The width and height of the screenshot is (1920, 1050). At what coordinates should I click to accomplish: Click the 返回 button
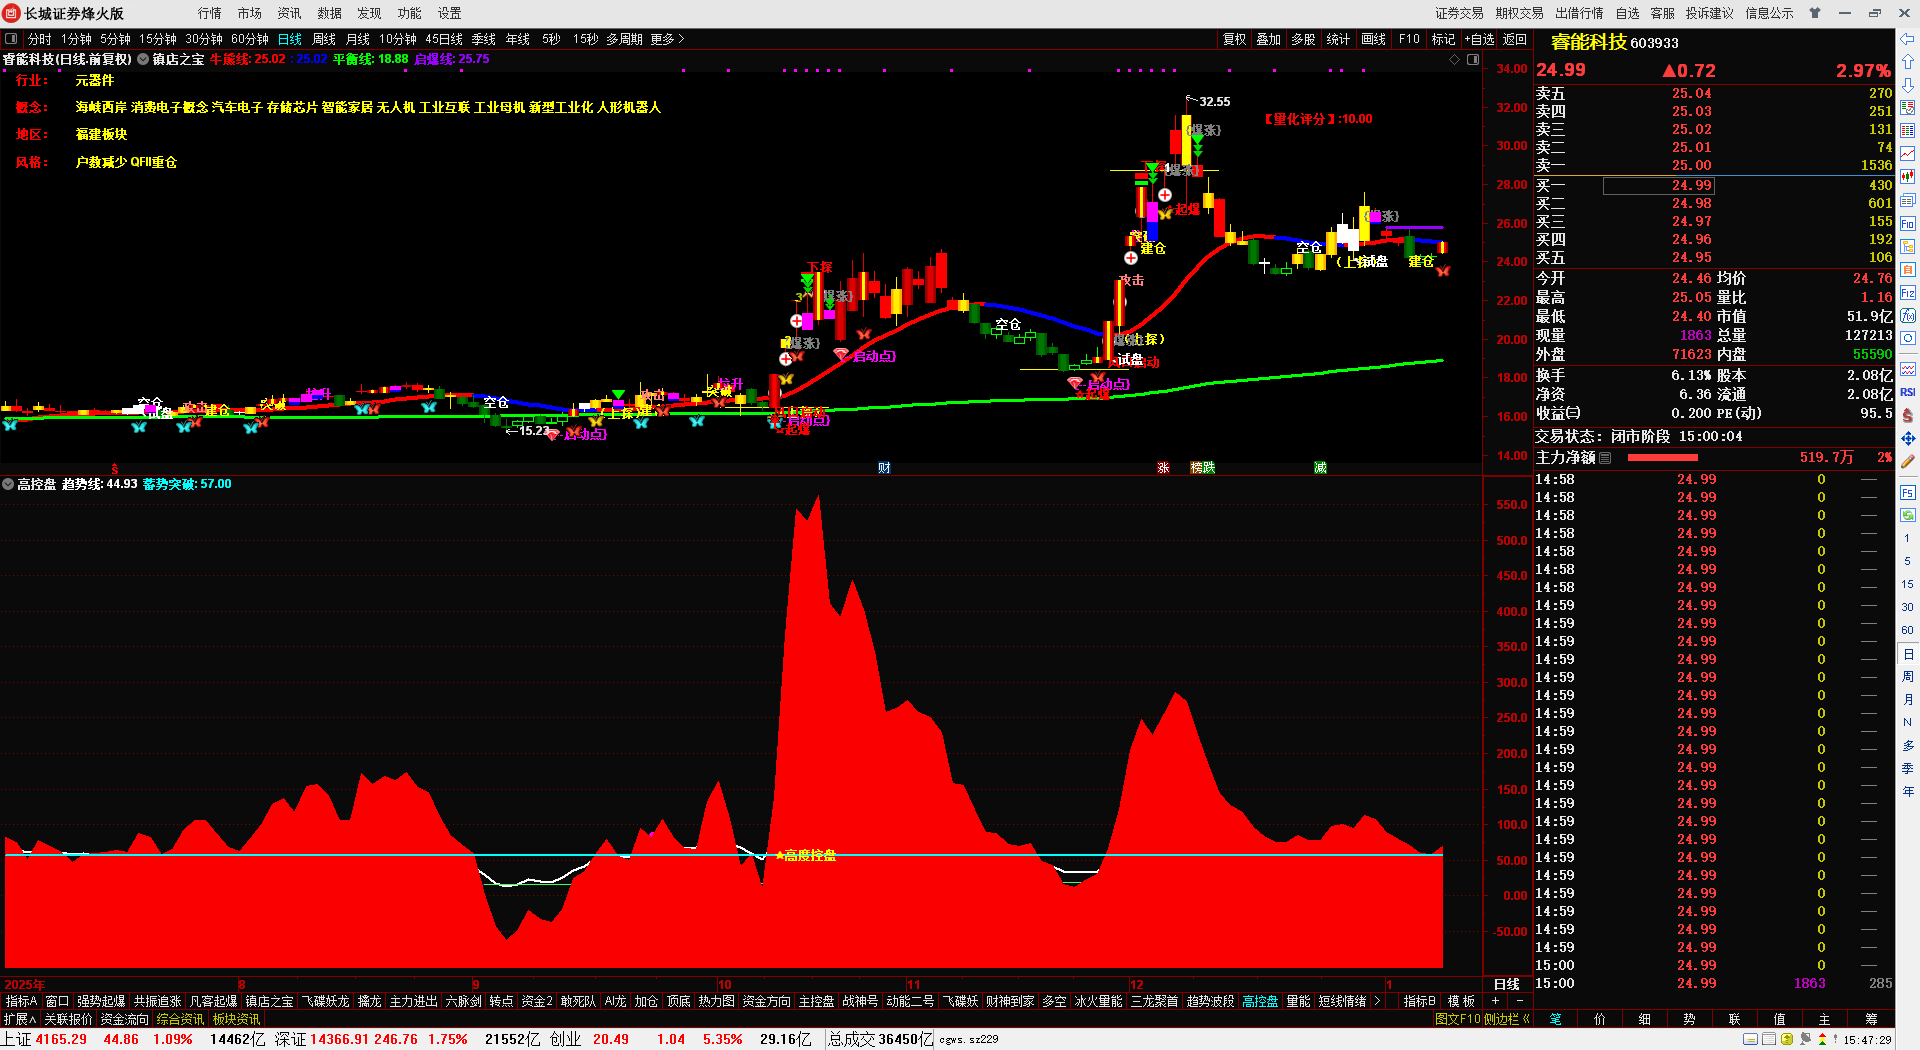pyautogui.click(x=1515, y=39)
